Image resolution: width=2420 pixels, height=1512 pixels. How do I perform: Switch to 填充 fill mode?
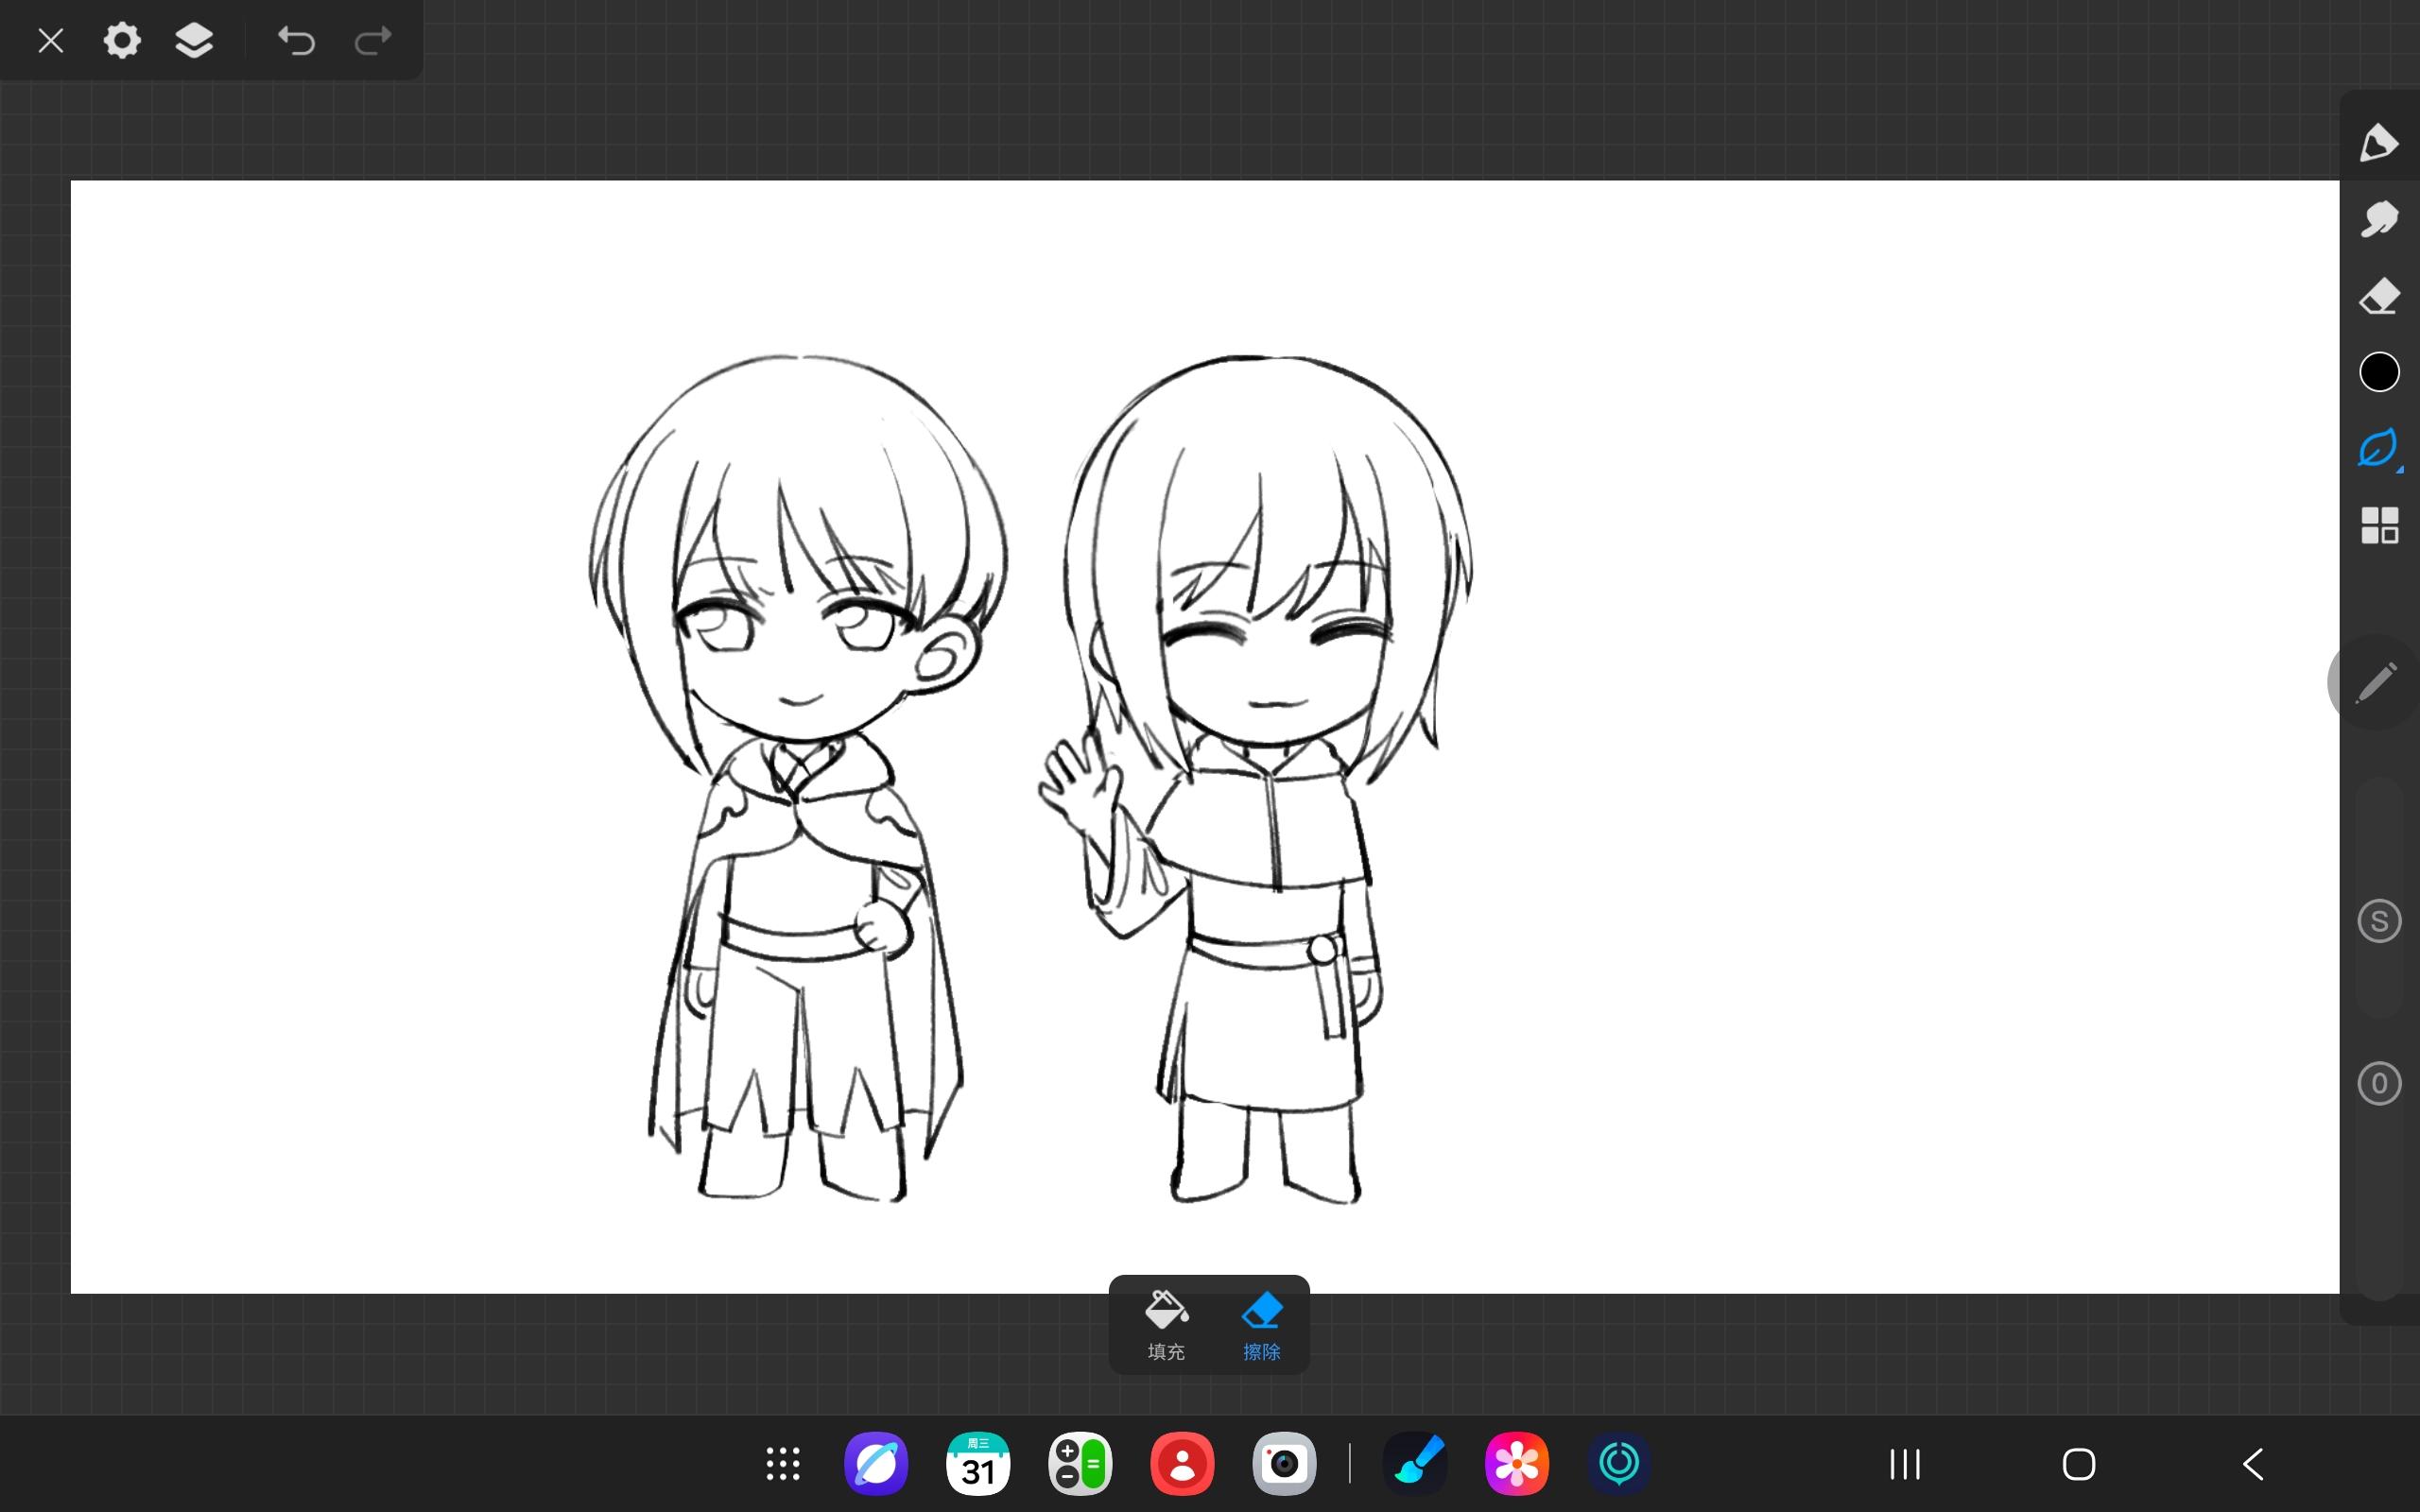coord(1165,1324)
